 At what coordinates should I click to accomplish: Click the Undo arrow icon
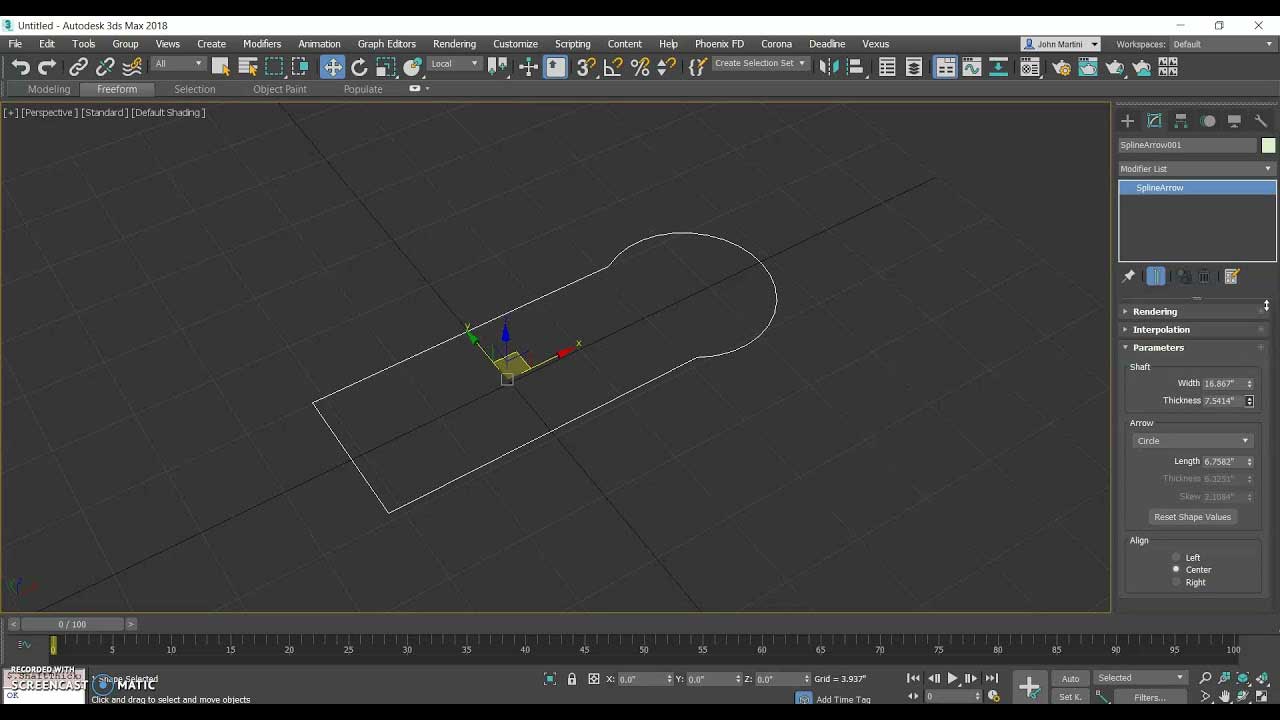pyautogui.click(x=20, y=67)
